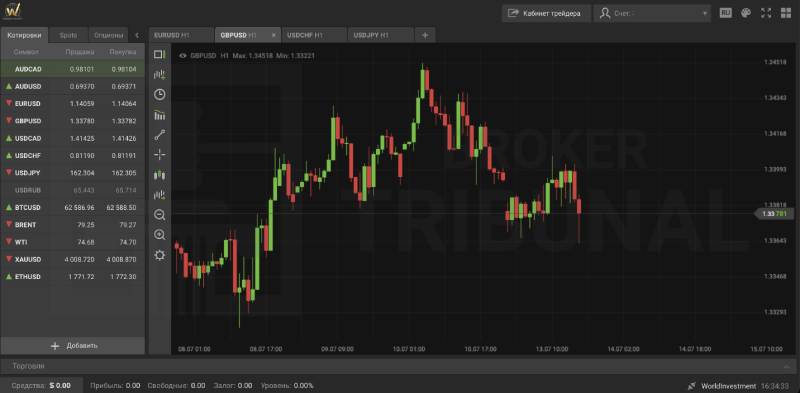The width and height of the screenshot is (800, 393).
Task: Select the AUDUSD quote row
Action: 73,86
